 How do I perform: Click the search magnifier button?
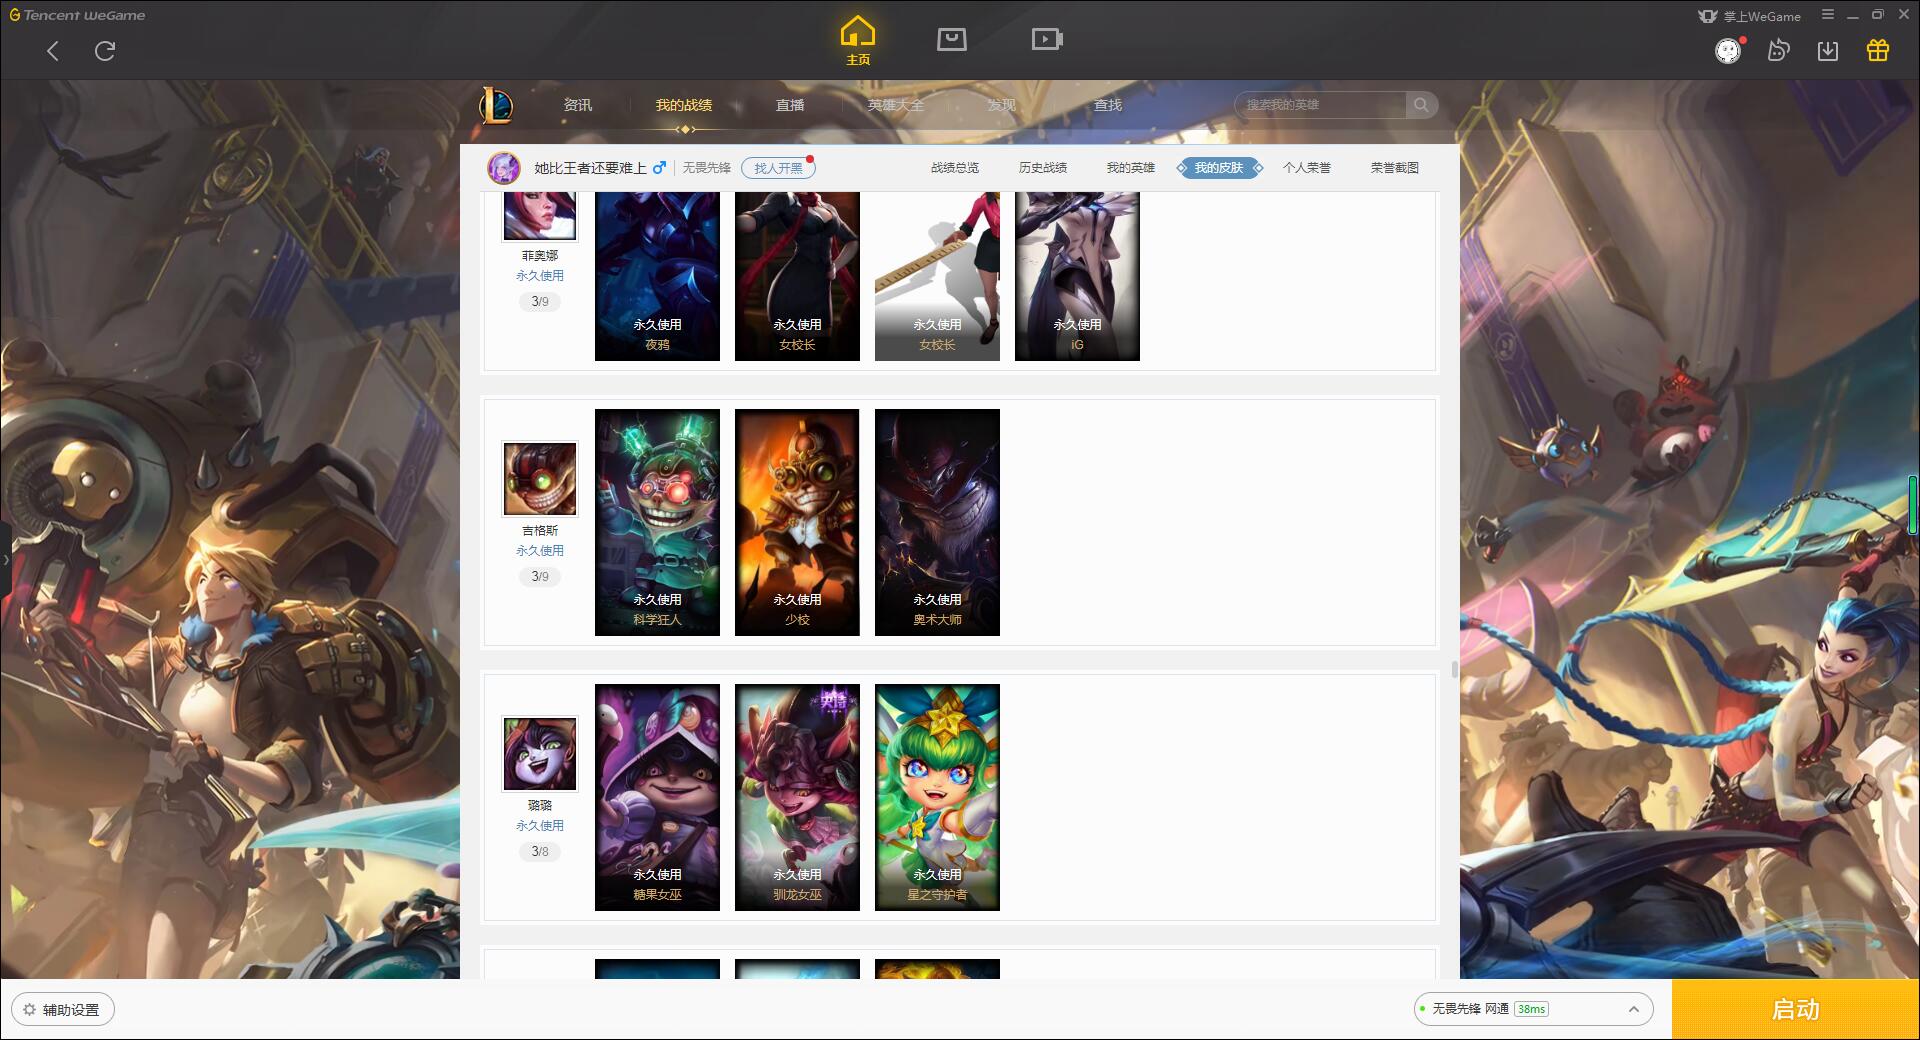1421,105
